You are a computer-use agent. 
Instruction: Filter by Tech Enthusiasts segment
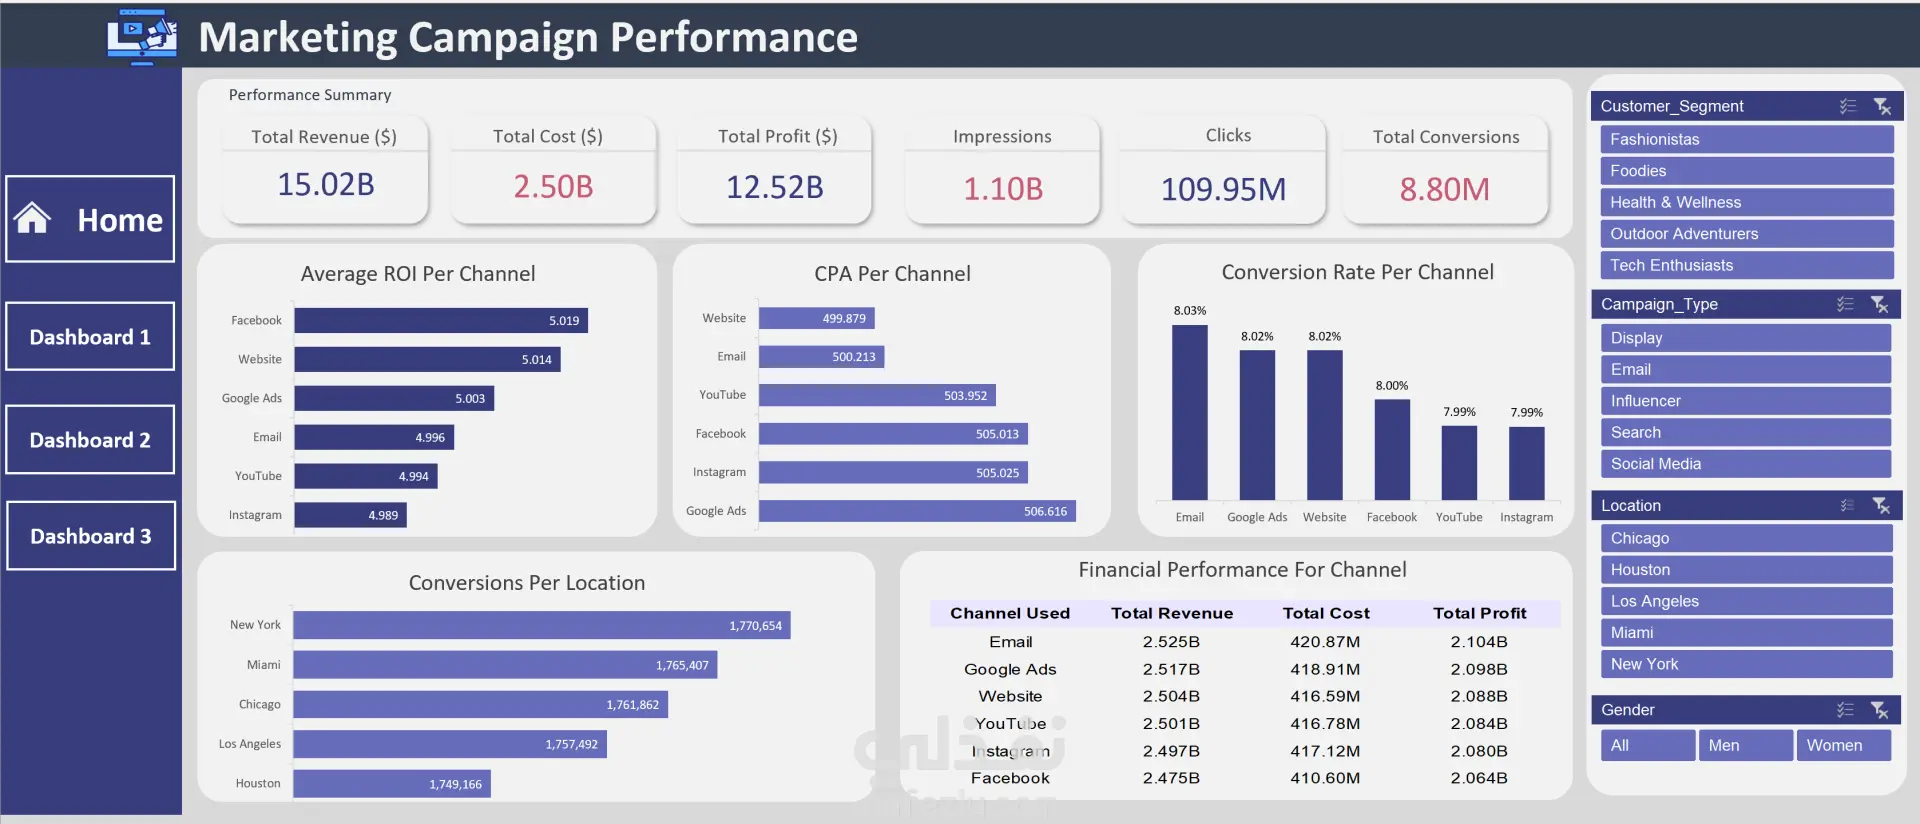point(1747,265)
